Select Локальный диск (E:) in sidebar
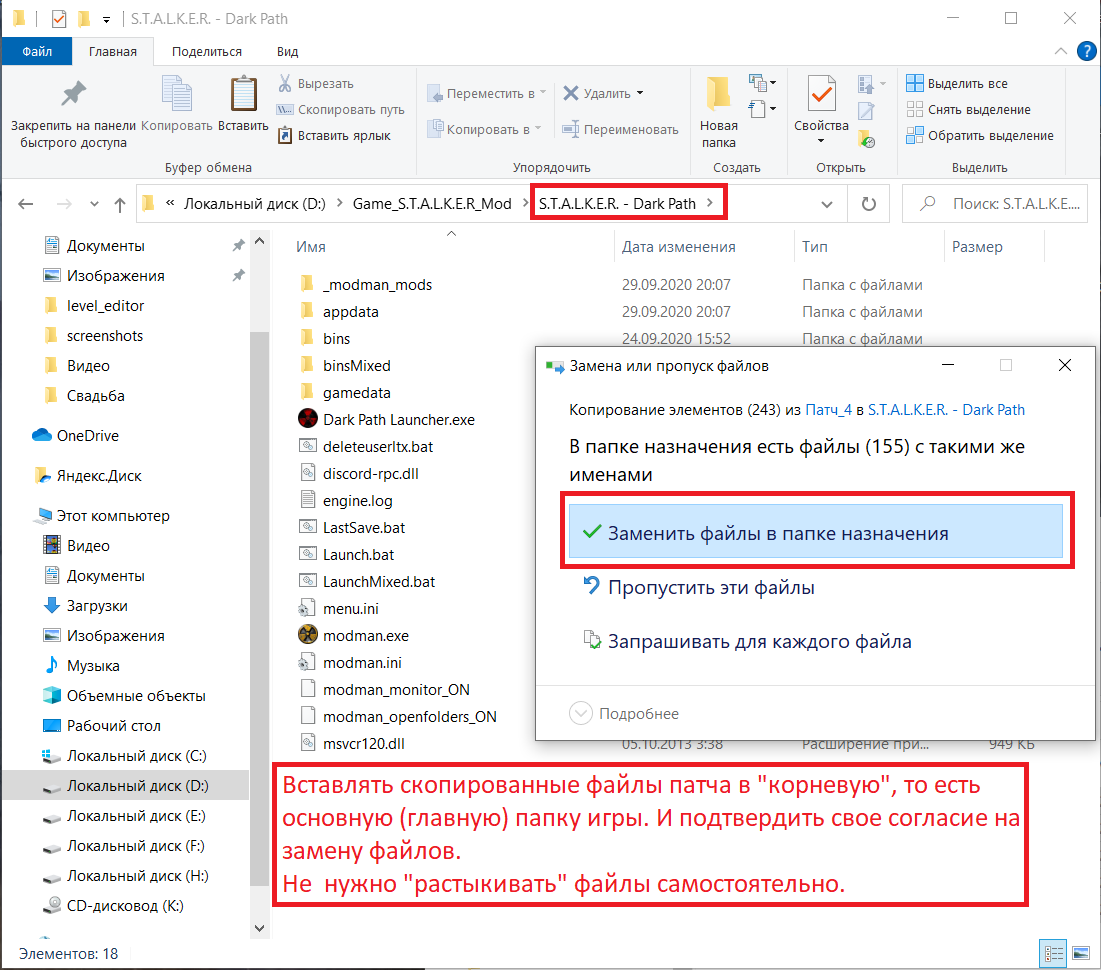1101x970 pixels. (x=124, y=815)
